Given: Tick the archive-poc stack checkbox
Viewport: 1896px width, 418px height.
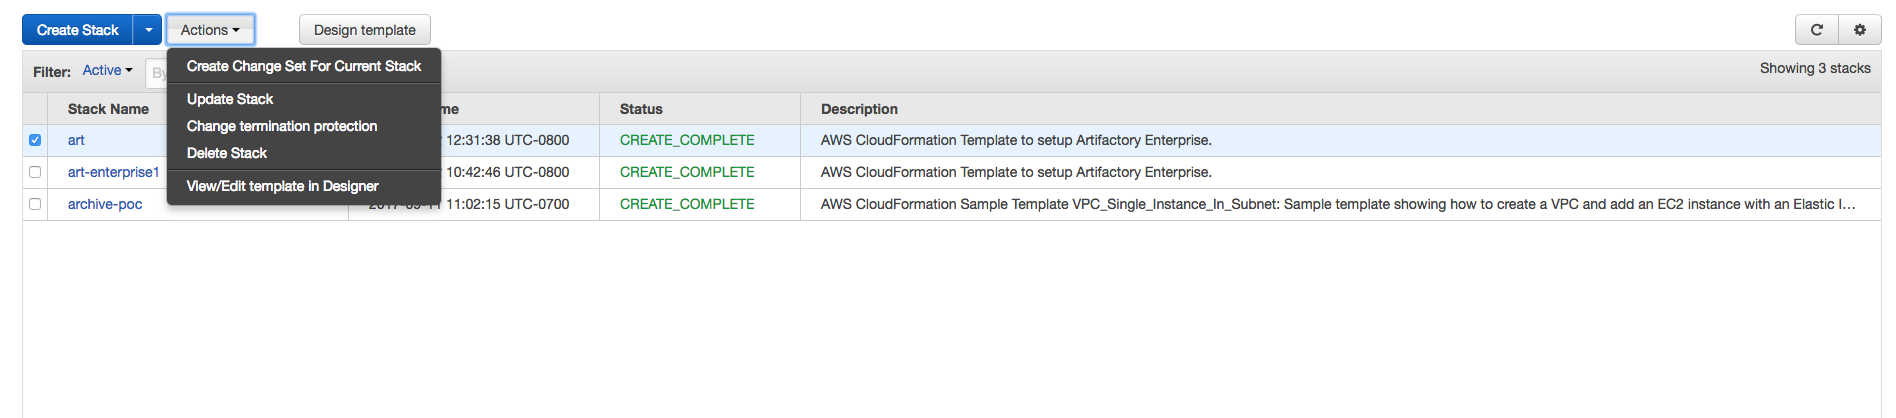Looking at the screenshot, I should click(x=35, y=204).
